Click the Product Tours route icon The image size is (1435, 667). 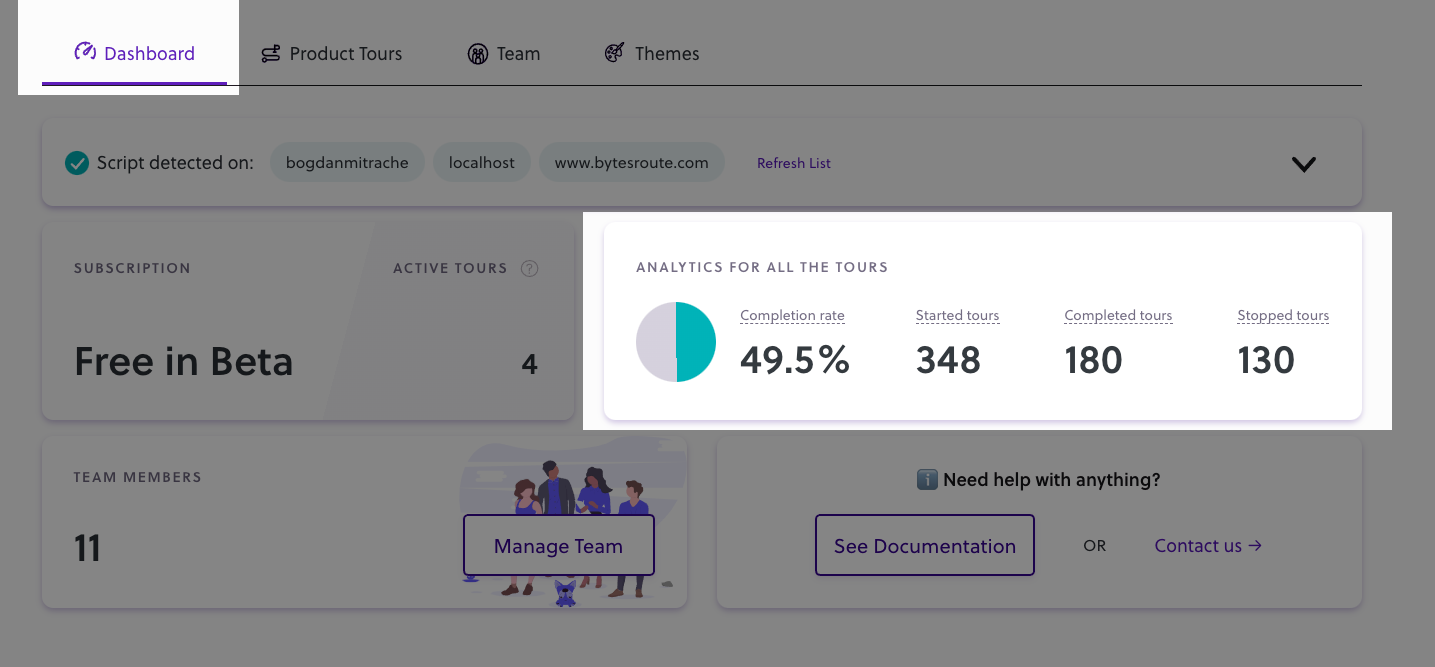271,54
